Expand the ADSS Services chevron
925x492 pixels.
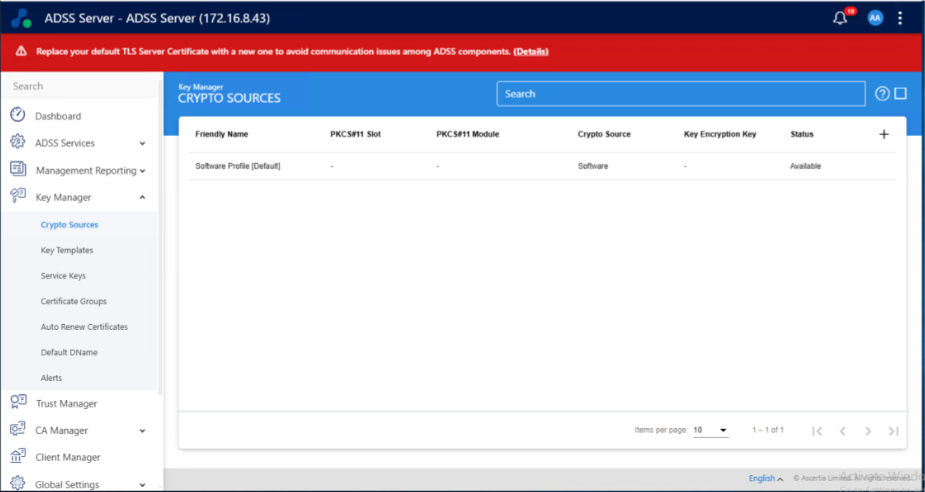(x=142, y=143)
